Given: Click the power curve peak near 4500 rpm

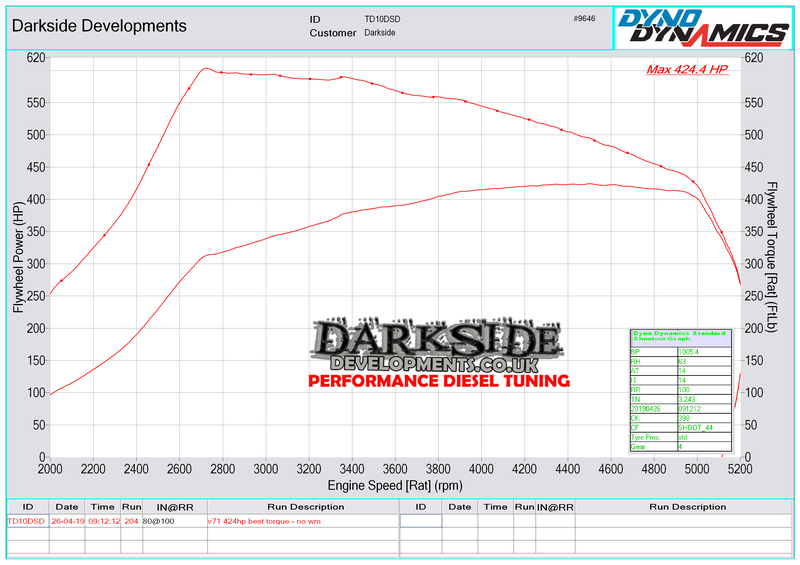Looking at the screenshot, I should 589,184.
